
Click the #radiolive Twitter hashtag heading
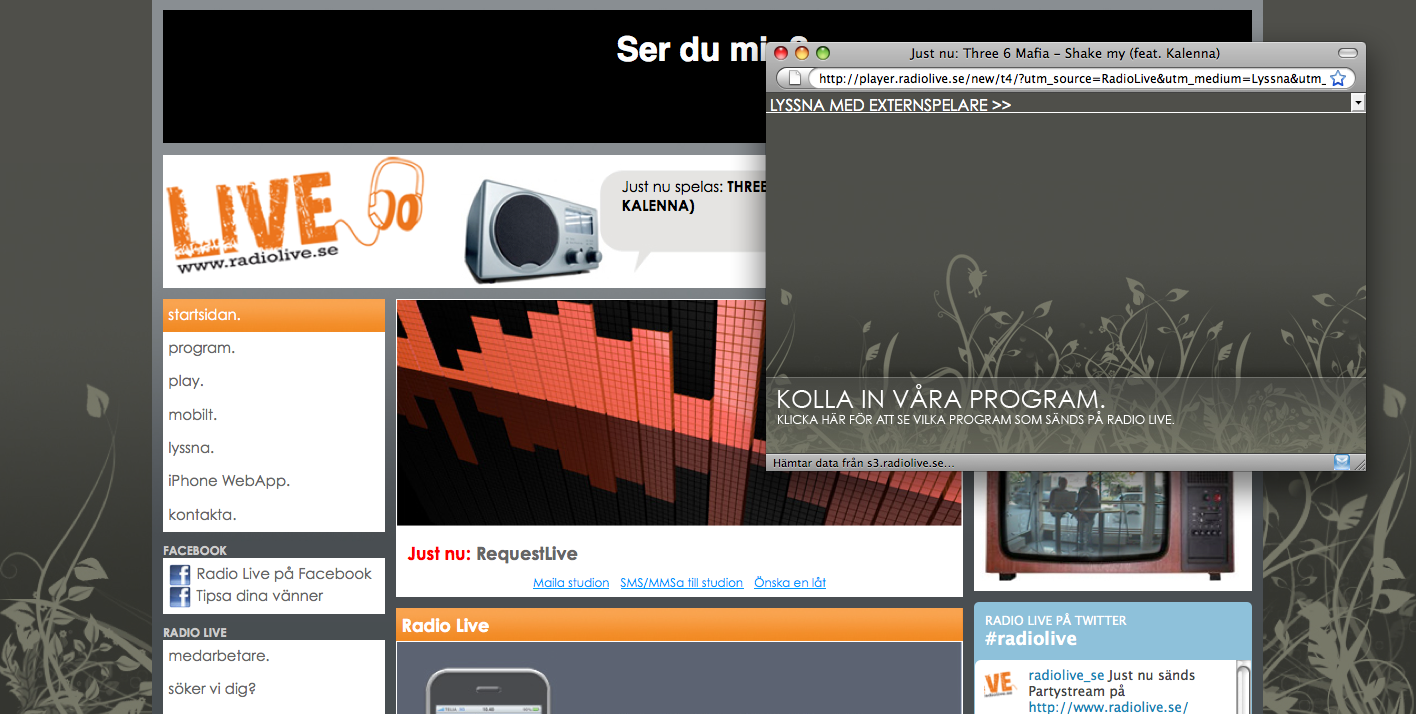pyautogui.click(x=1031, y=639)
